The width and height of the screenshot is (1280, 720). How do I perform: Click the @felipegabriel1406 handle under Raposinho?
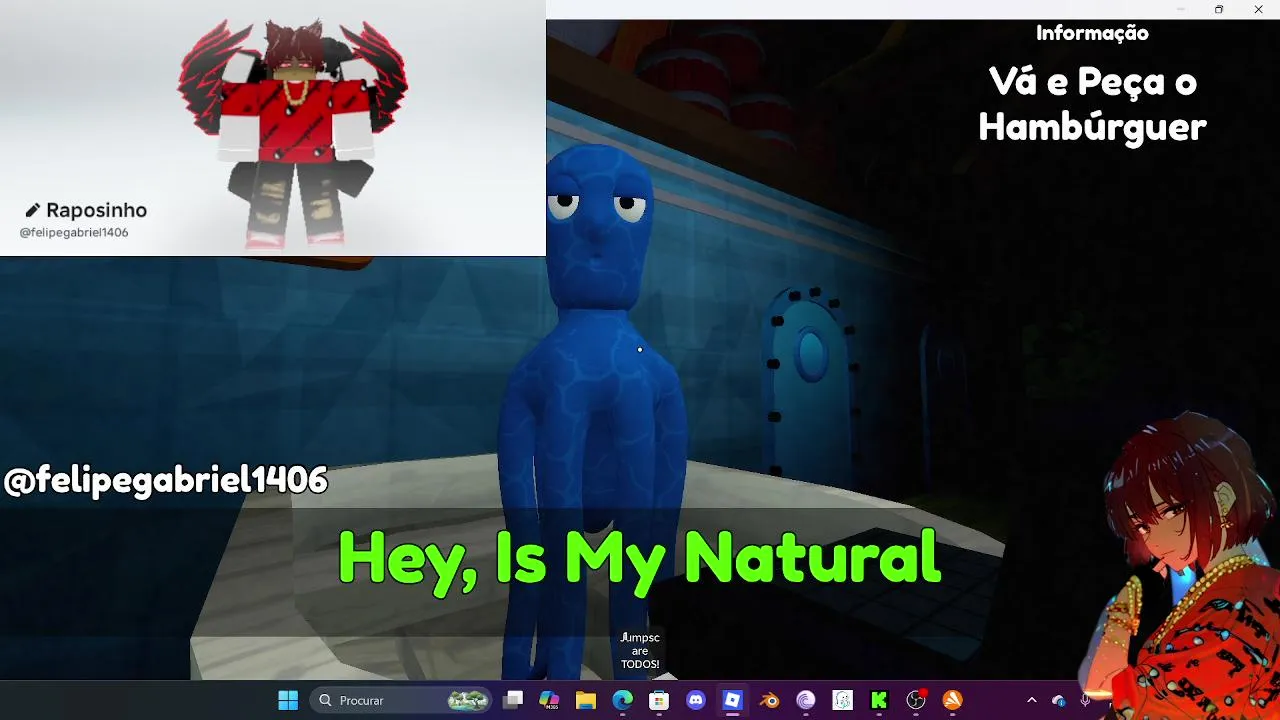tap(74, 232)
